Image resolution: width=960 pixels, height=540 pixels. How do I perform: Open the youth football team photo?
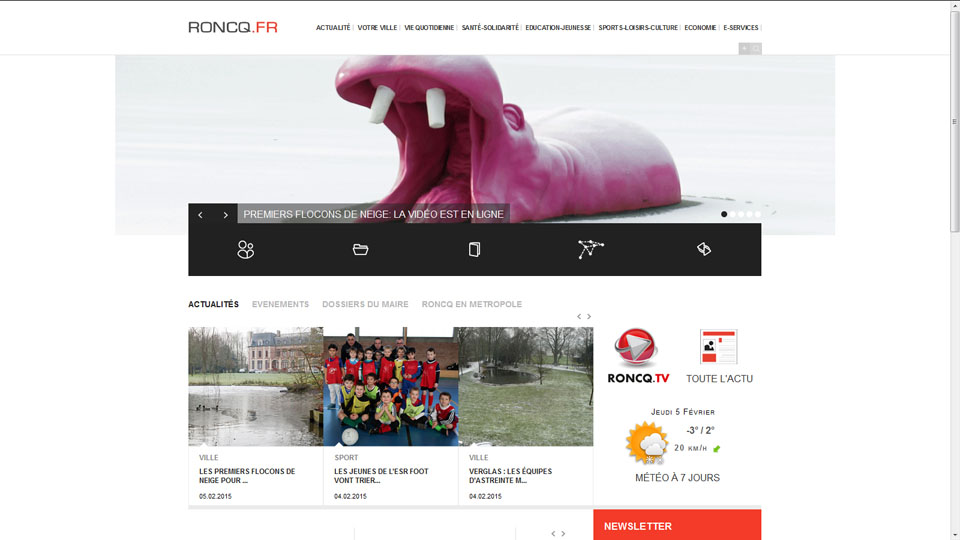(x=391, y=386)
